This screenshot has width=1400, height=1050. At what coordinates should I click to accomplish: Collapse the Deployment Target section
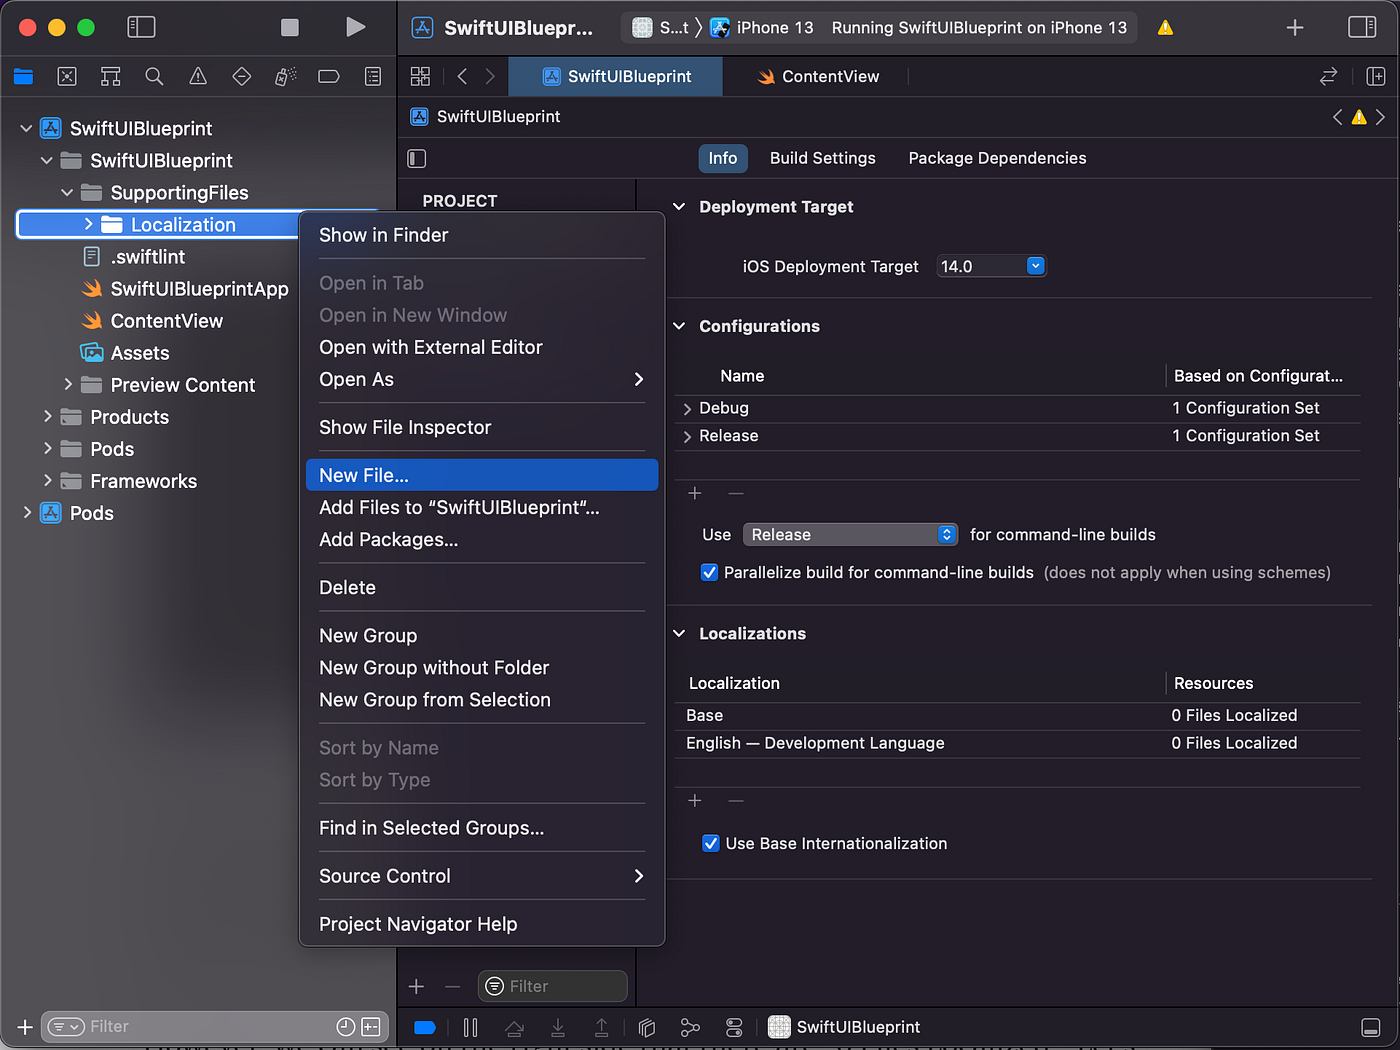[x=679, y=207]
